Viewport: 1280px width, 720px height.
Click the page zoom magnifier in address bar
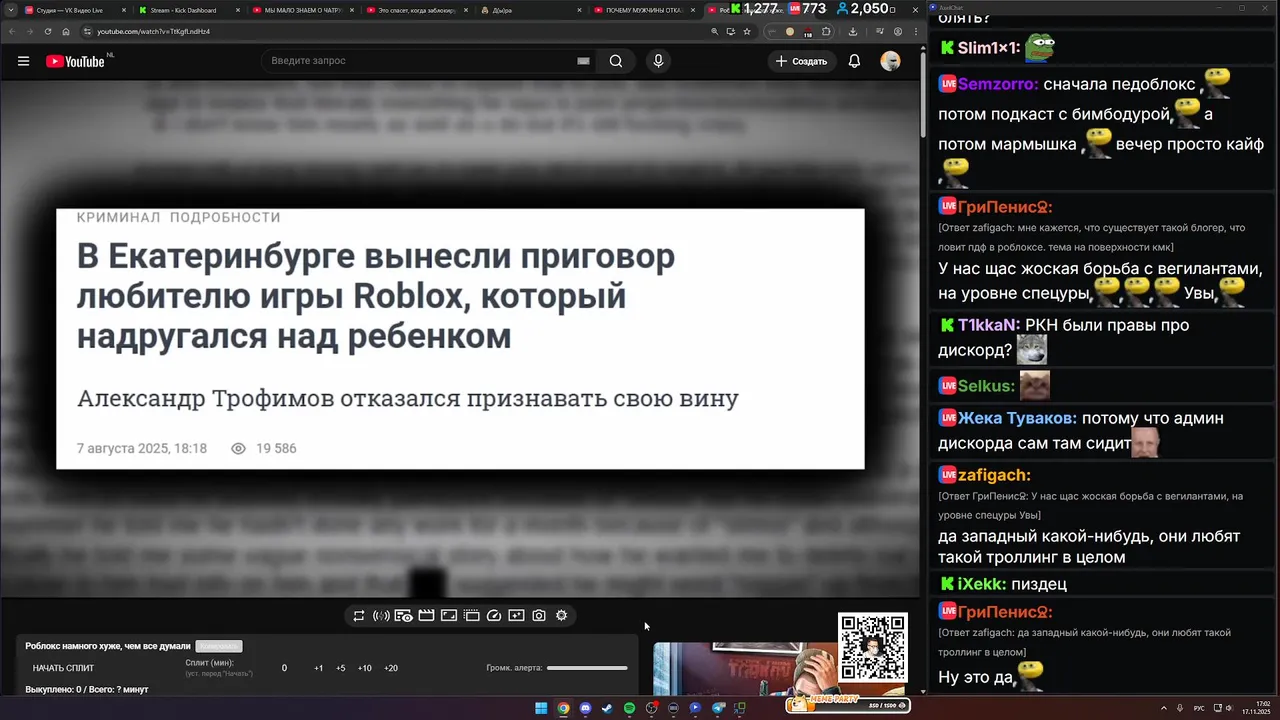(x=715, y=31)
